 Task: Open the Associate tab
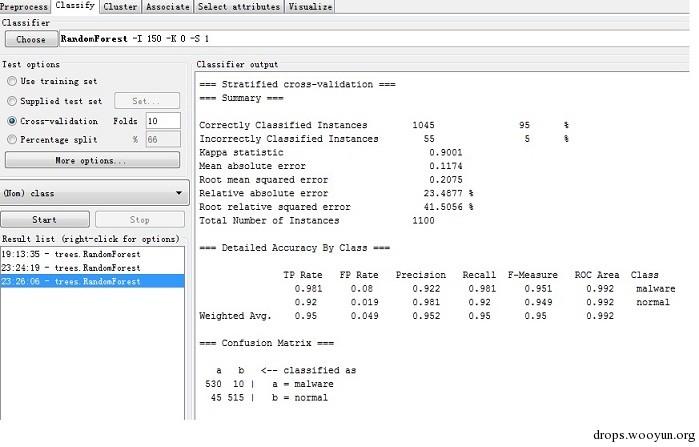click(x=168, y=7)
